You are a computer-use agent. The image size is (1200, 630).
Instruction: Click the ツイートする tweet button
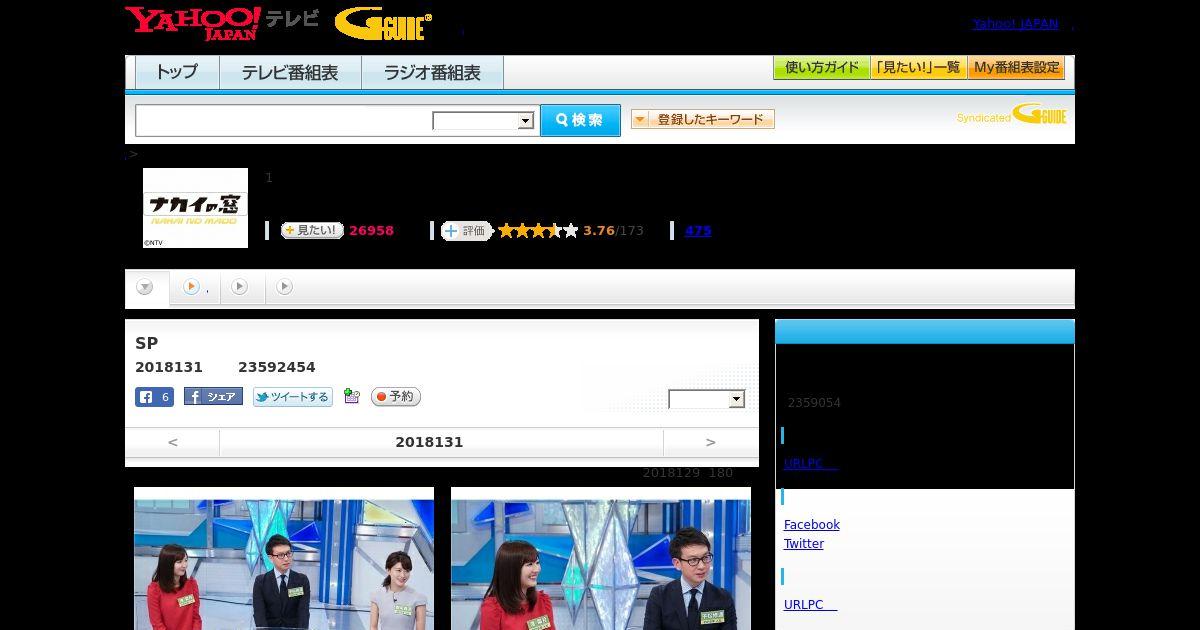click(x=293, y=397)
